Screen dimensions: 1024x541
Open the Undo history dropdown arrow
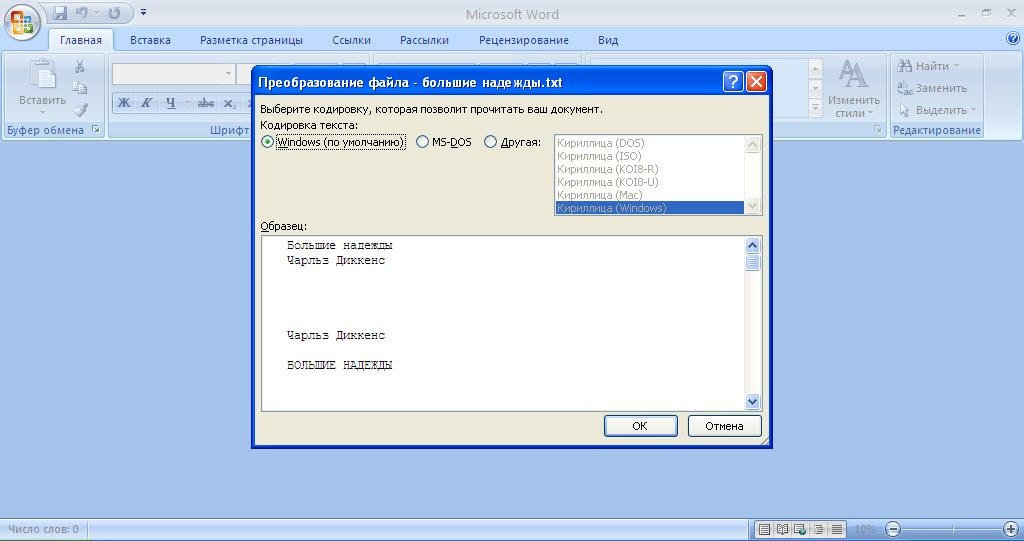96,12
